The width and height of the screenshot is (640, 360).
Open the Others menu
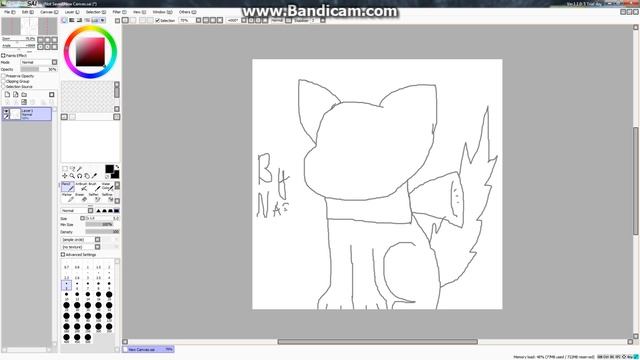[187, 12]
